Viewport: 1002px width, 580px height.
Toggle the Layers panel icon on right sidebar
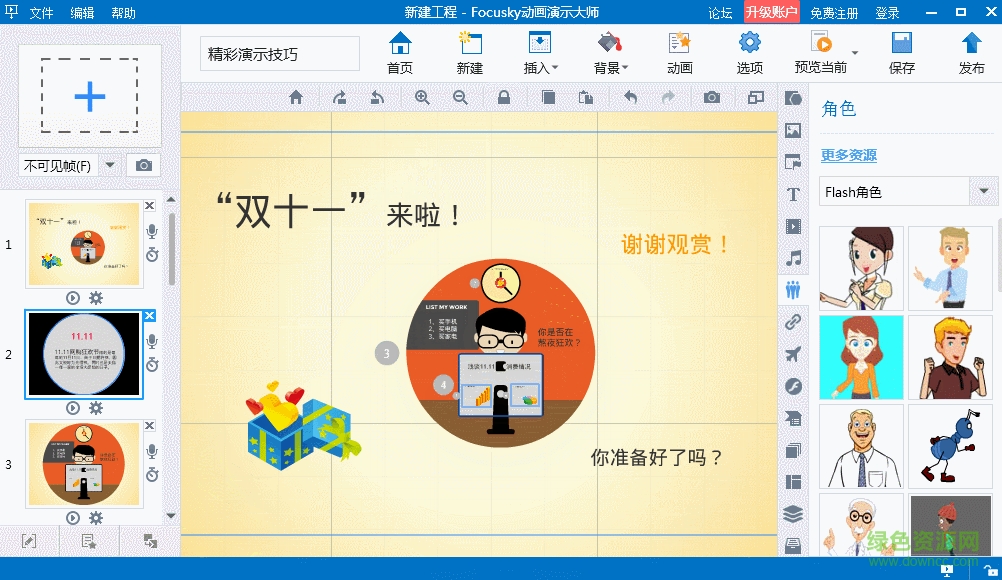(x=793, y=514)
